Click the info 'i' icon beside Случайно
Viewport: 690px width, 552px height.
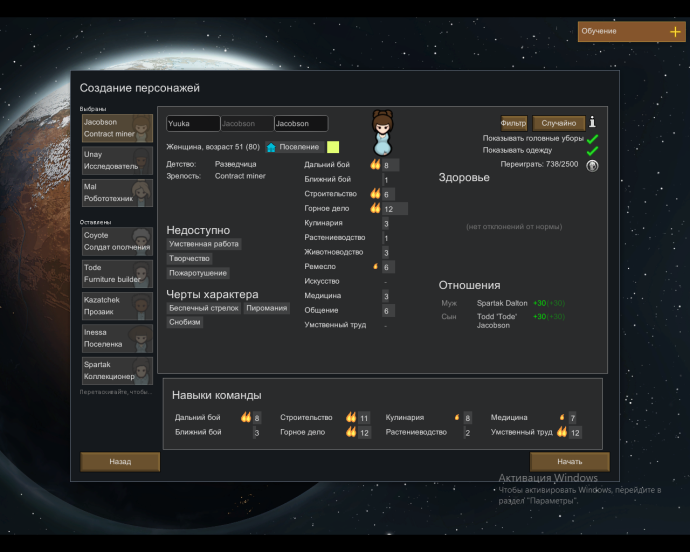pyautogui.click(x=592, y=122)
